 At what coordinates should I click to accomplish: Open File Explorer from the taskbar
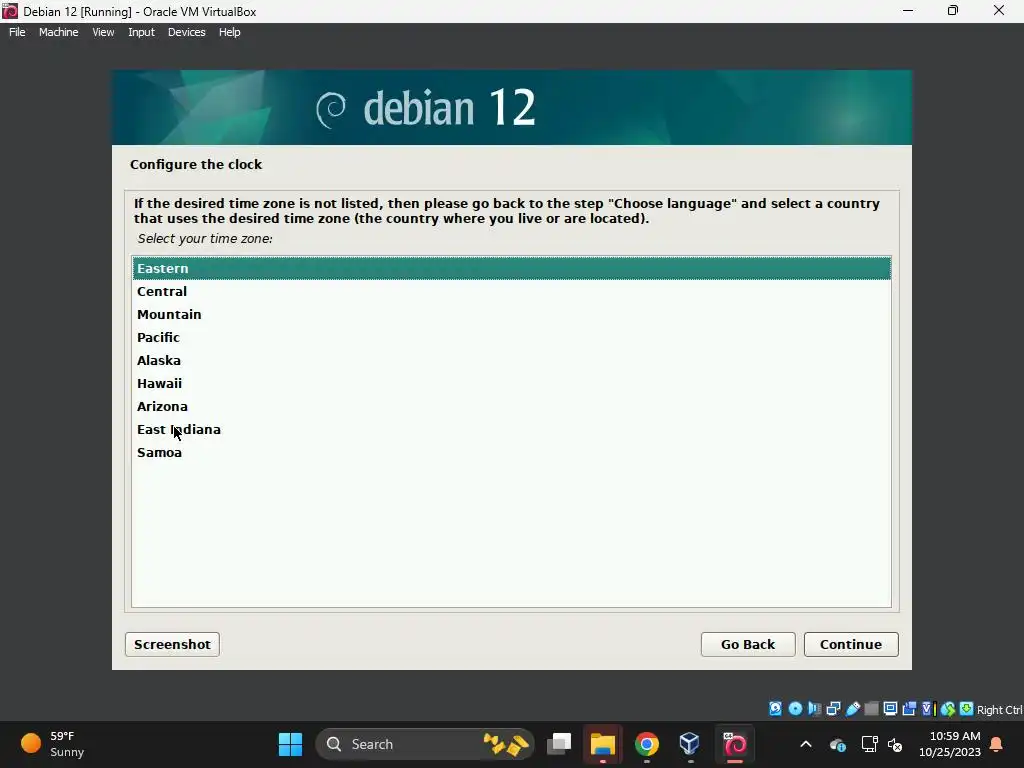click(602, 744)
